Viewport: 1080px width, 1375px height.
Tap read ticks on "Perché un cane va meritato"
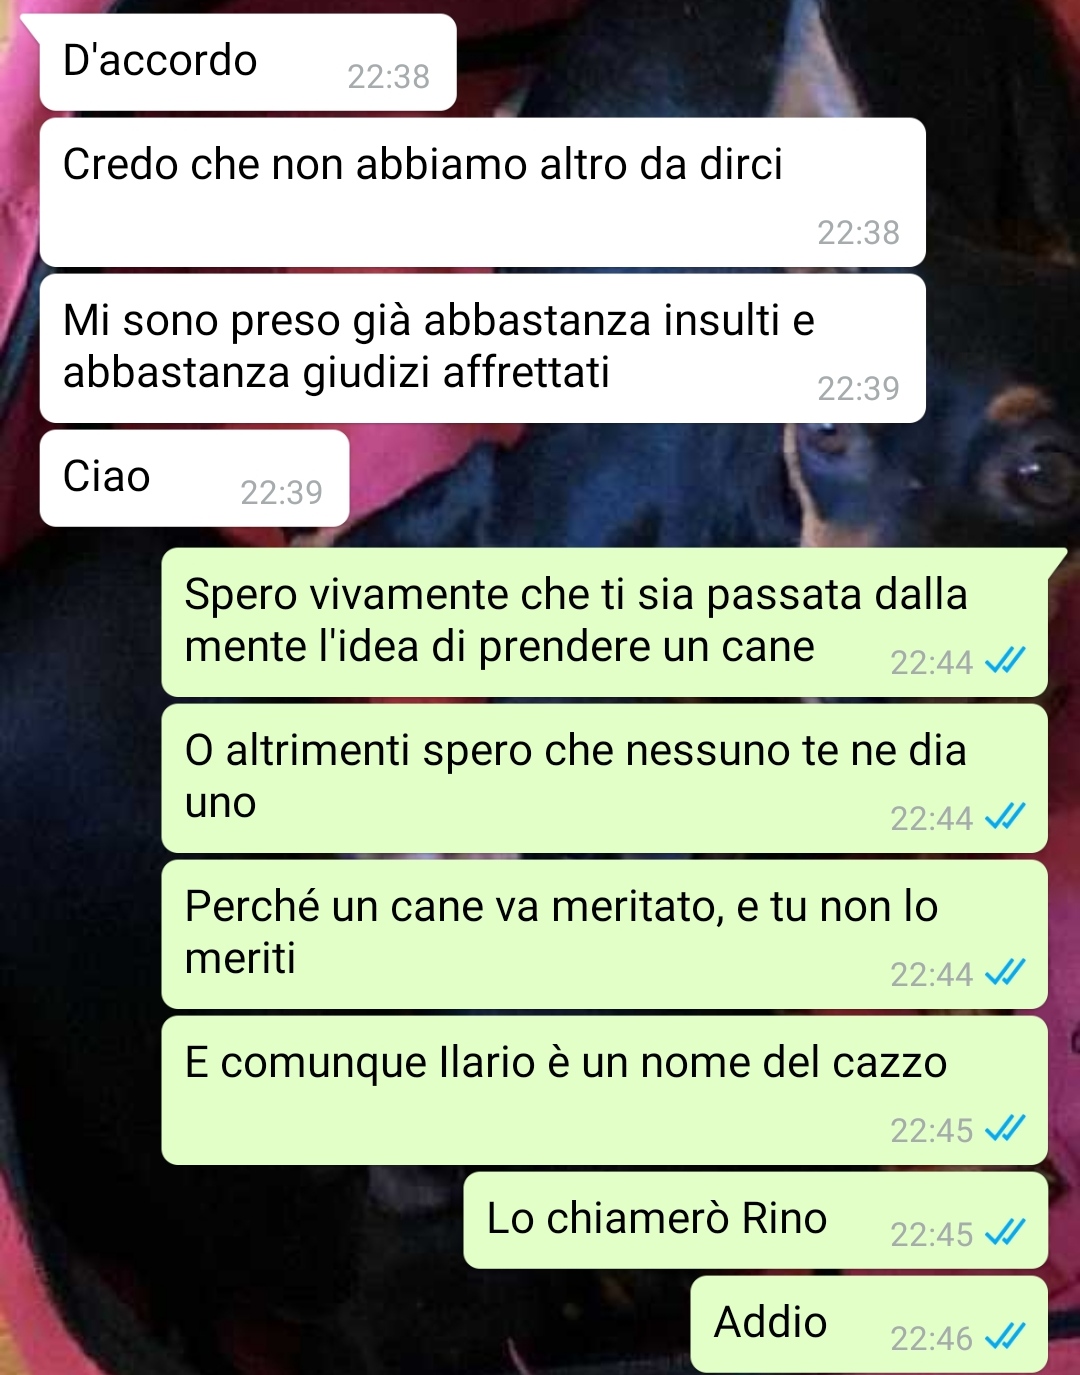[x=1005, y=972]
